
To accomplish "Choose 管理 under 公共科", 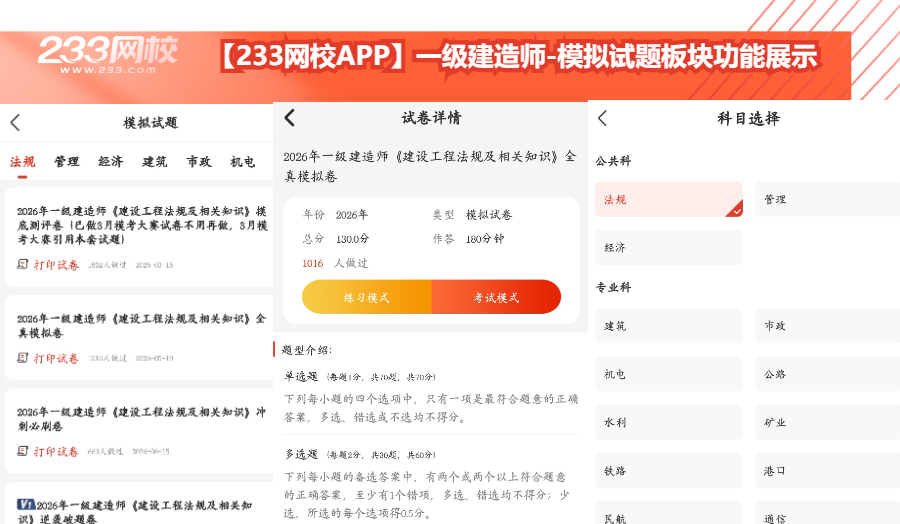I will point(827,199).
